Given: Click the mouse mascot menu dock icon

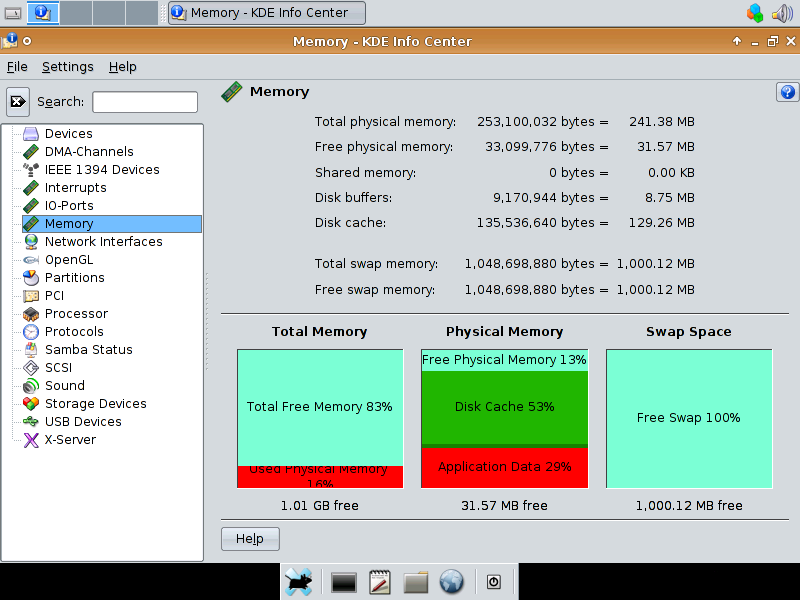Looking at the screenshot, I should 298,582.
